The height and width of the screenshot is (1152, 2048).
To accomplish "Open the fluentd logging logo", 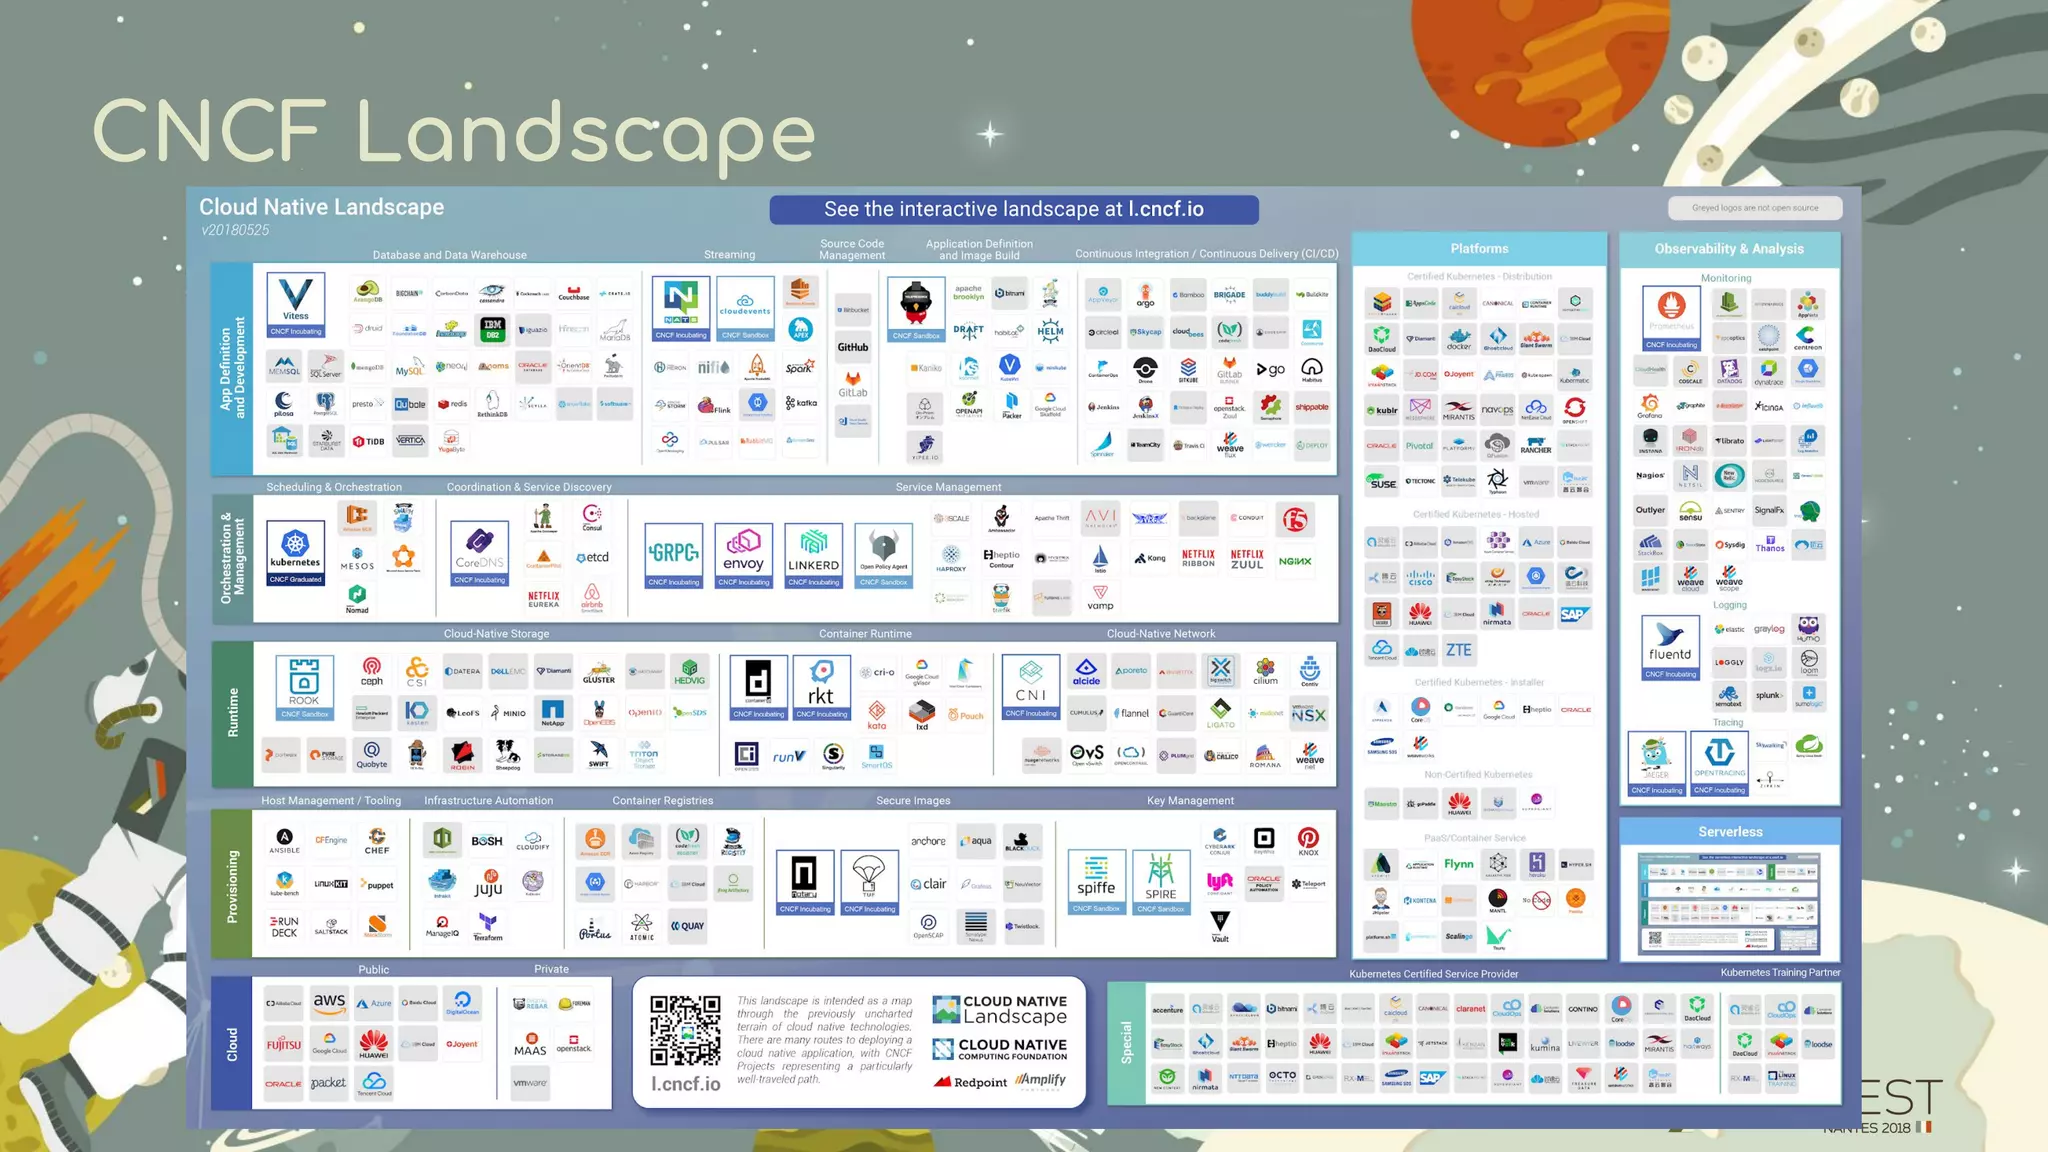I will [1669, 646].
